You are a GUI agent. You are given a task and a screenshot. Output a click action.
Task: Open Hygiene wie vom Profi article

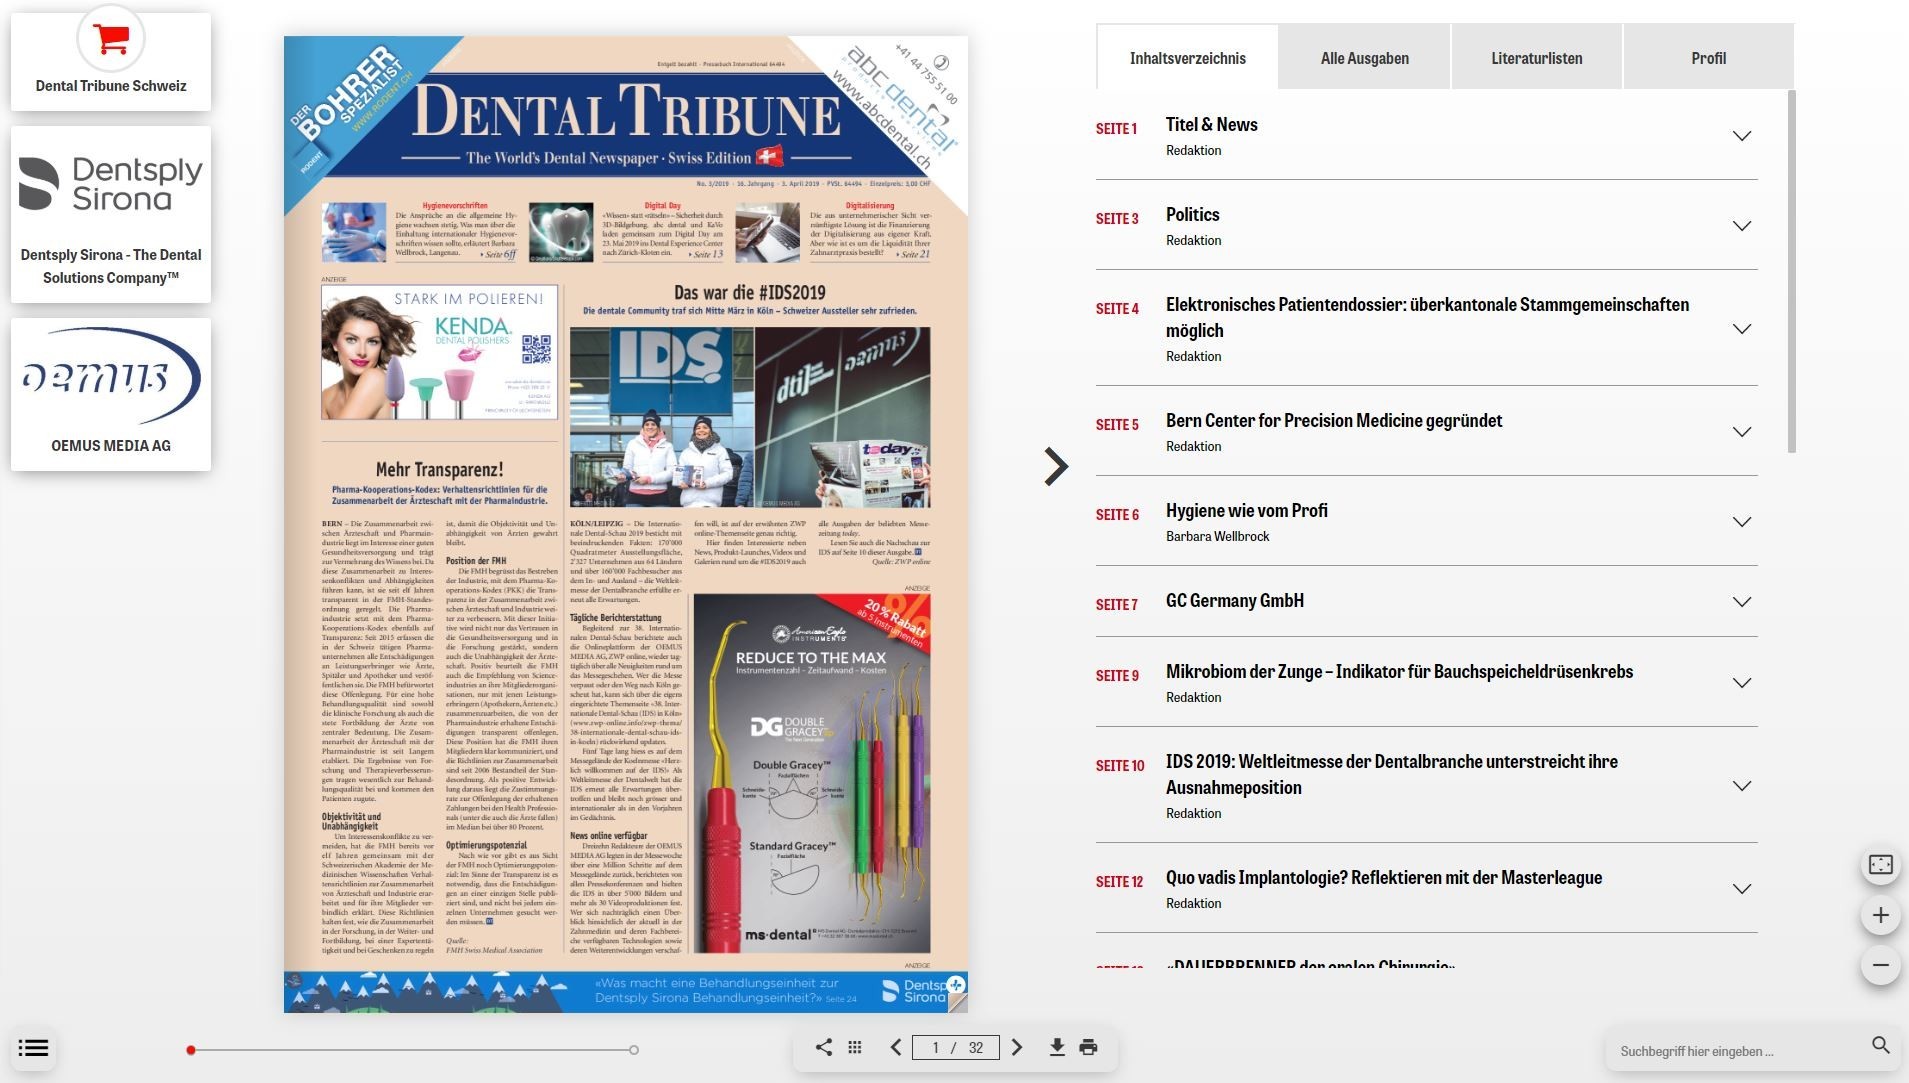click(1247, 511)
